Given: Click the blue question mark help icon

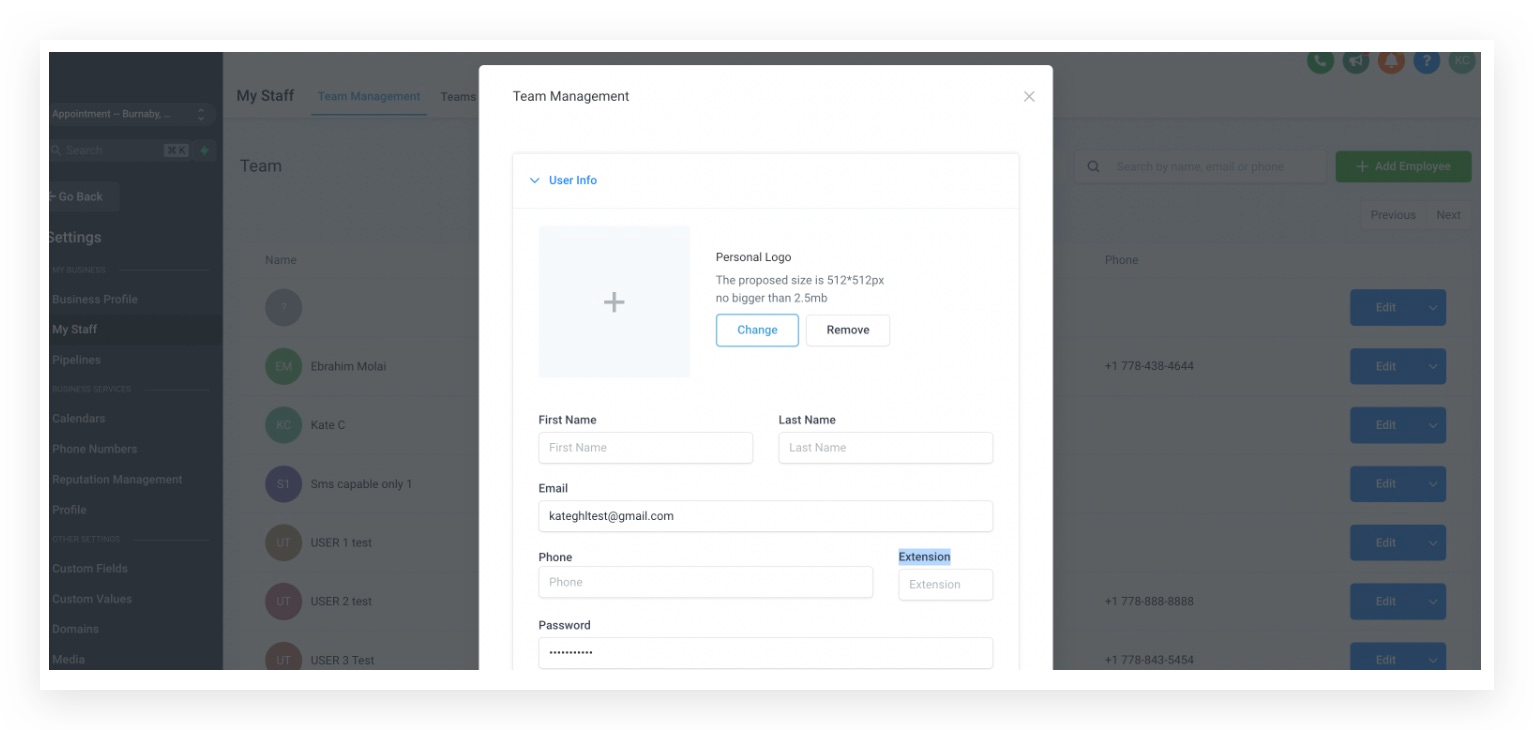Looking at the screenshot, I should pyautogui.click(x=1427, y=62).
